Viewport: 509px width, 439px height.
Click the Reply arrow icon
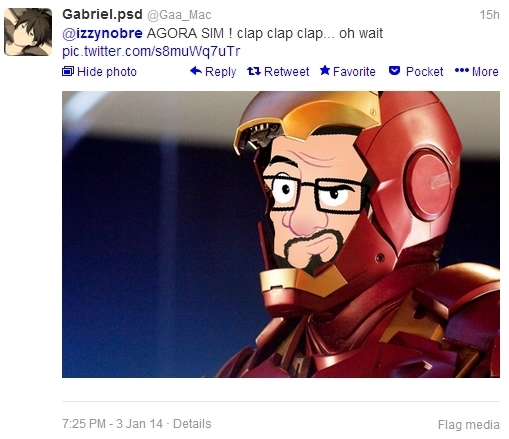[196, 71]
